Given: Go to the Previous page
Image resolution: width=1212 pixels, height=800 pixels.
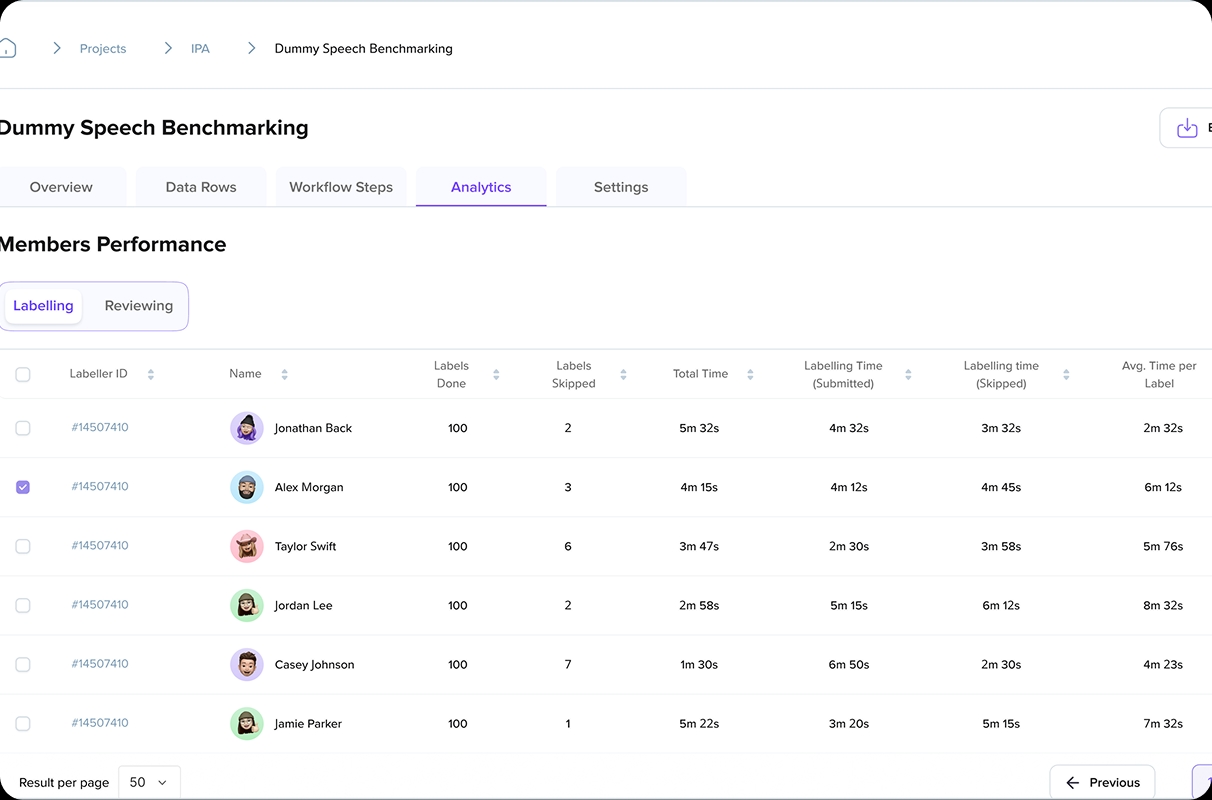Looking at the screenshot, I should click(1102, 782).
